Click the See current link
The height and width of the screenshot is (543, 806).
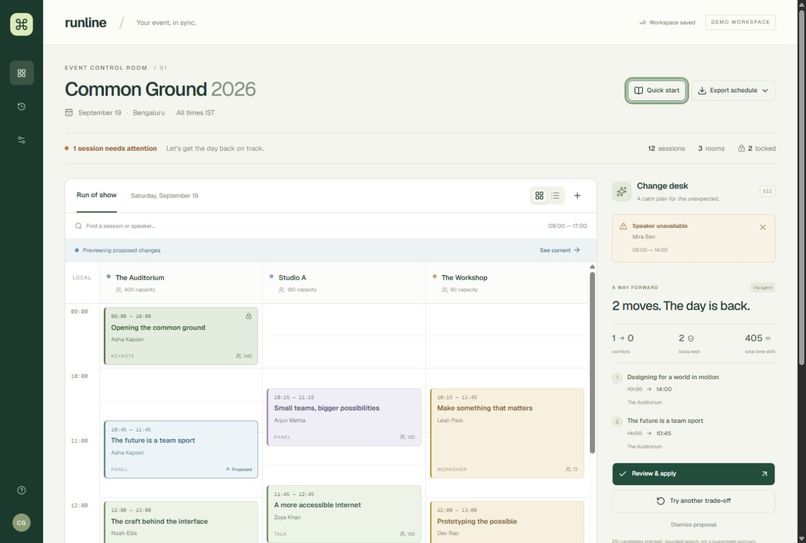coord(559,250)
